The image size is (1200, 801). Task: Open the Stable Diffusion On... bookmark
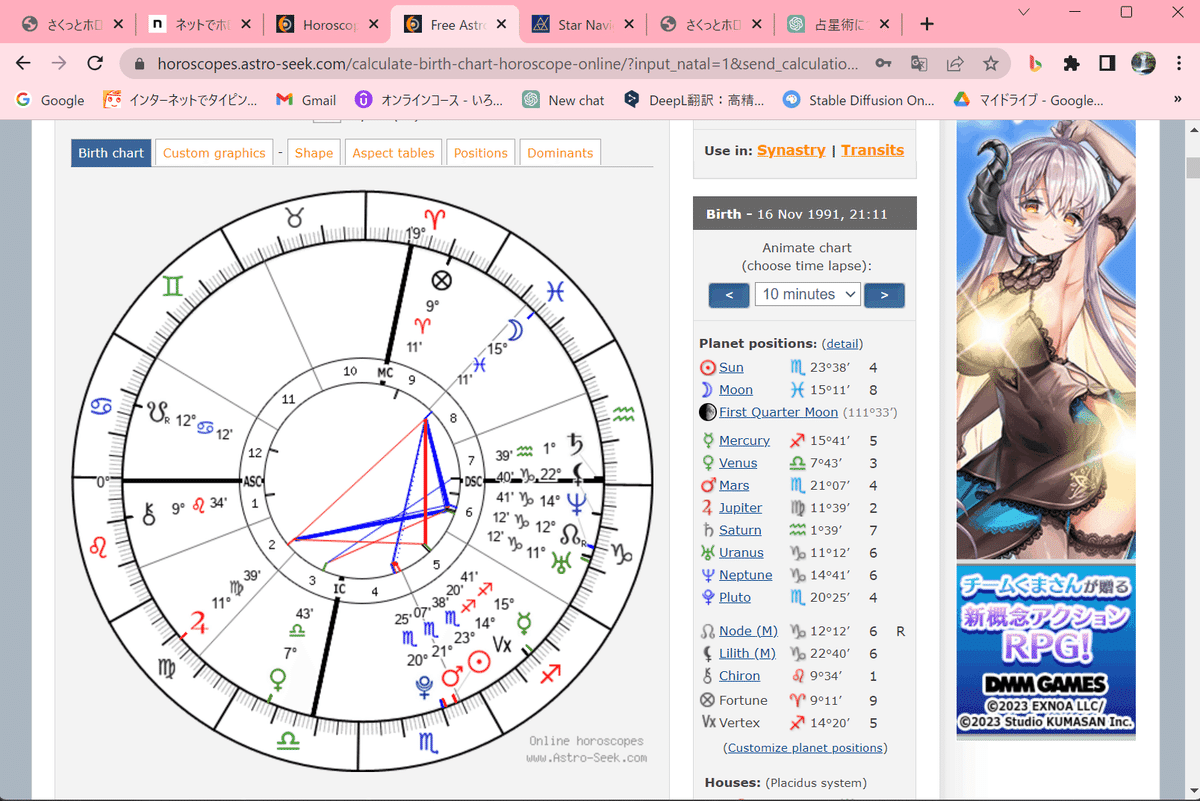coord(858,100)
